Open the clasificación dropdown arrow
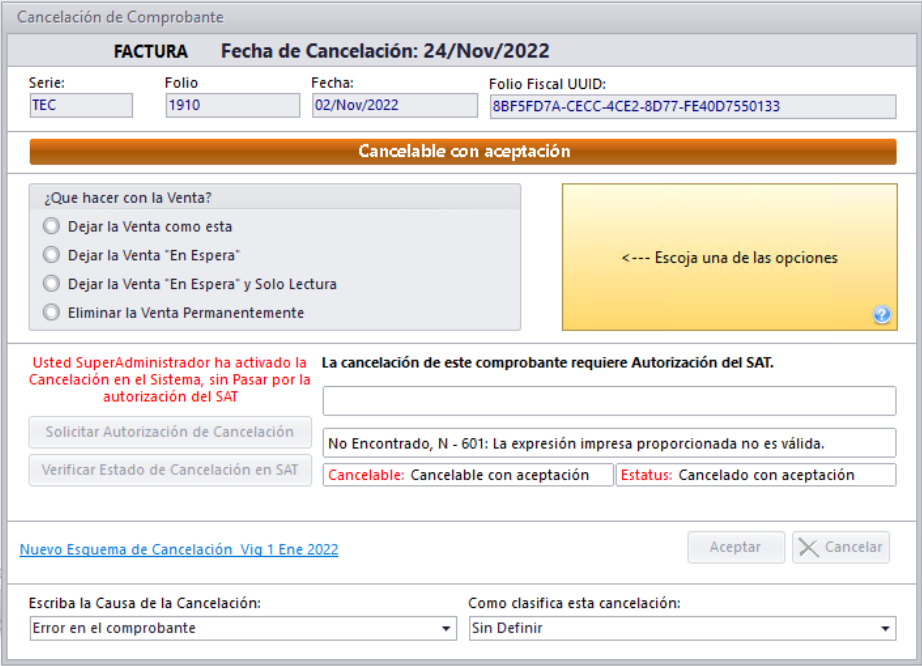 tap(884, 628)
